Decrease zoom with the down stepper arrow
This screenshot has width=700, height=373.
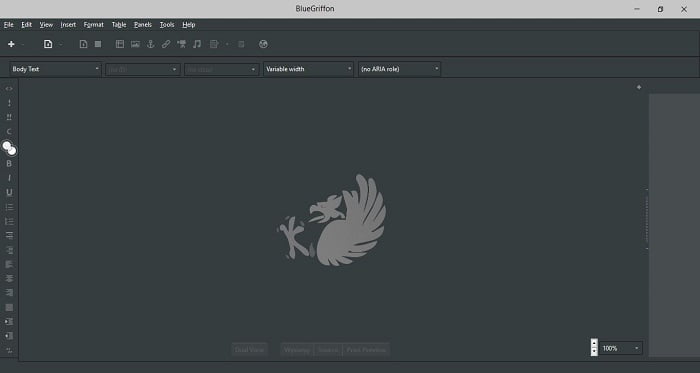pyautogui.click(x=594, y=352)
